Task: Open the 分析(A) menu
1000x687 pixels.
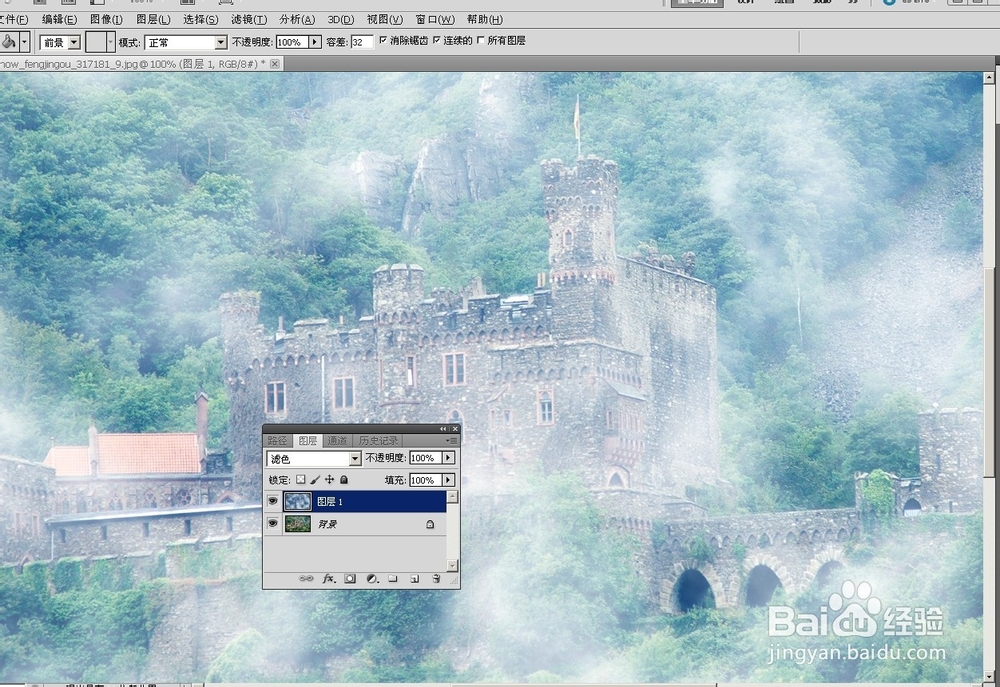Action: pyautogui.click(x=297, y=20)
